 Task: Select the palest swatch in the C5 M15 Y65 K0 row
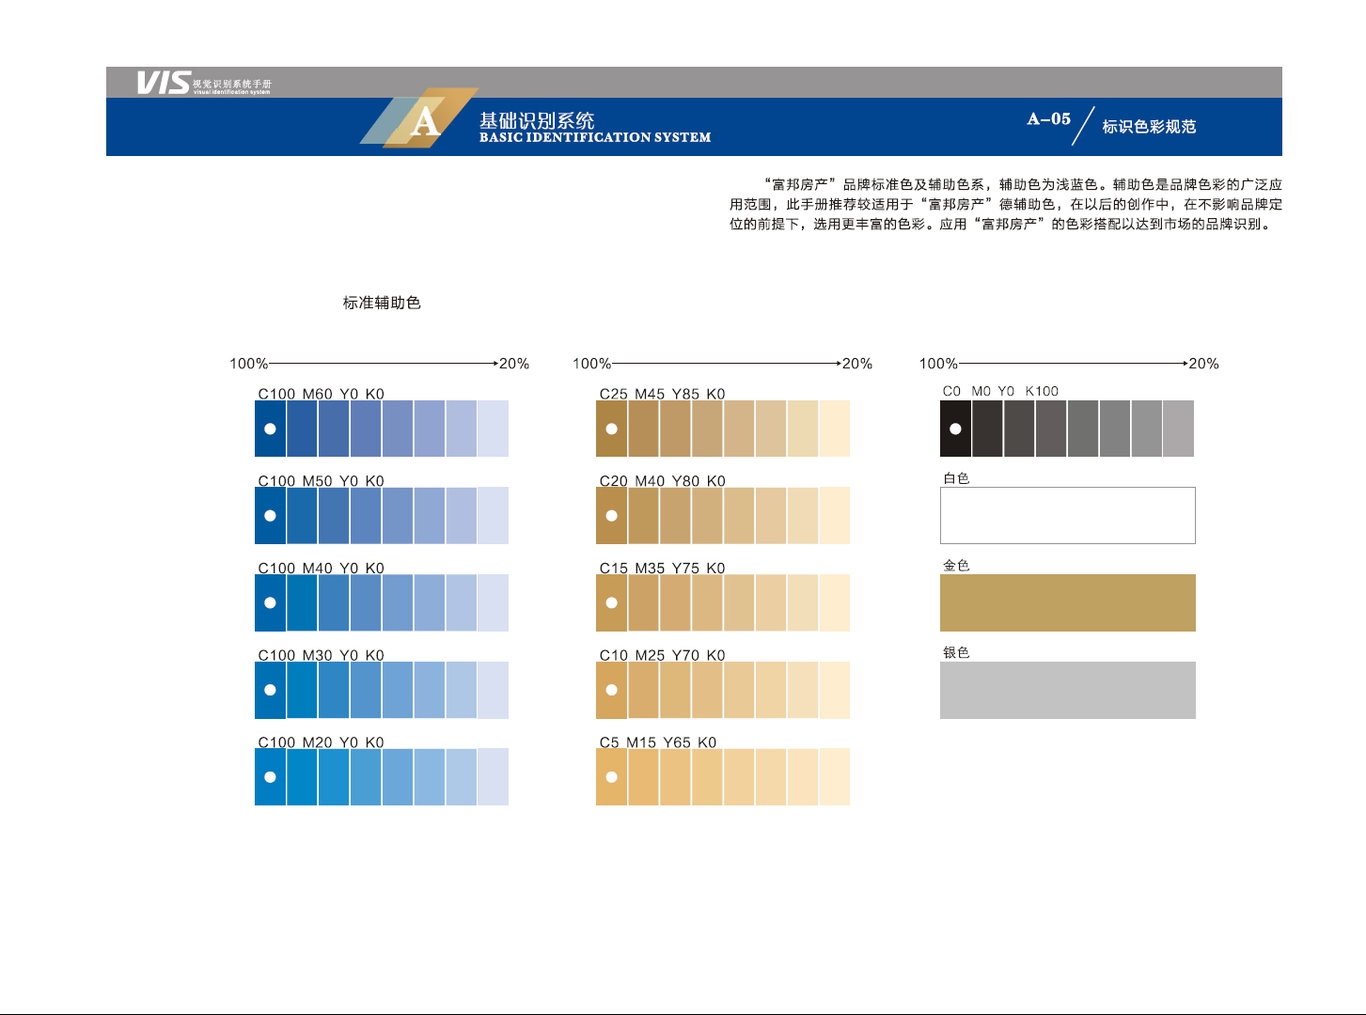click(835, 777)
